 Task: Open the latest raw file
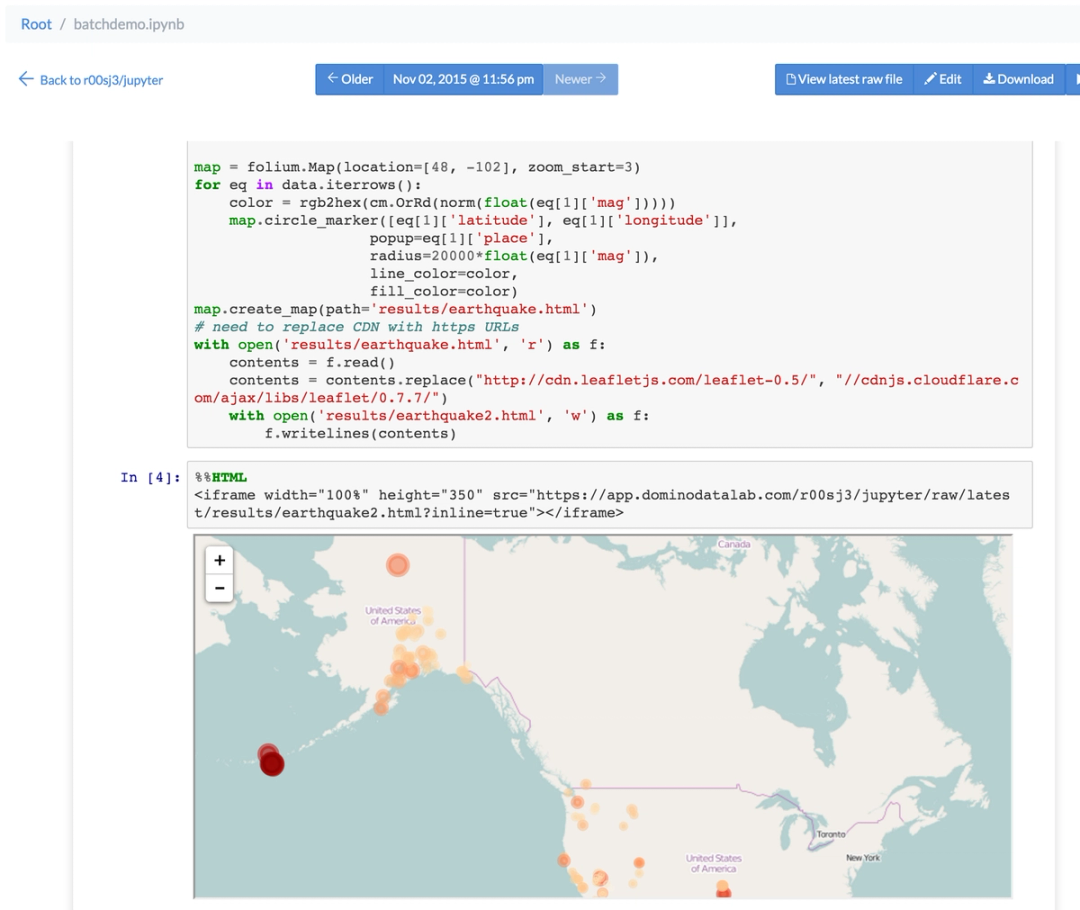pyautogui.click(x=843, y=79)
